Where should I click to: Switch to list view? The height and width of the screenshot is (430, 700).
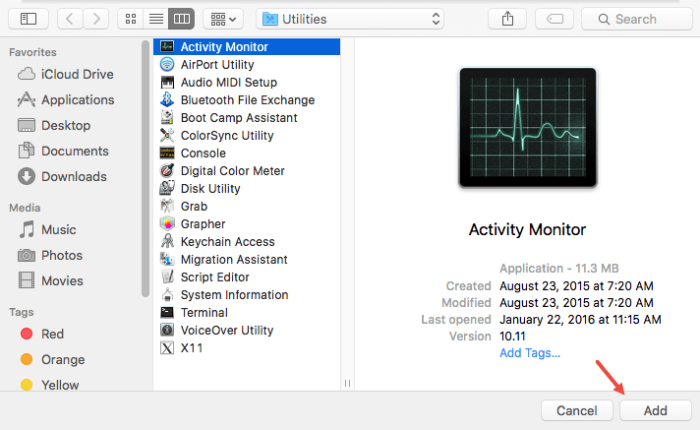coord(156,19)
